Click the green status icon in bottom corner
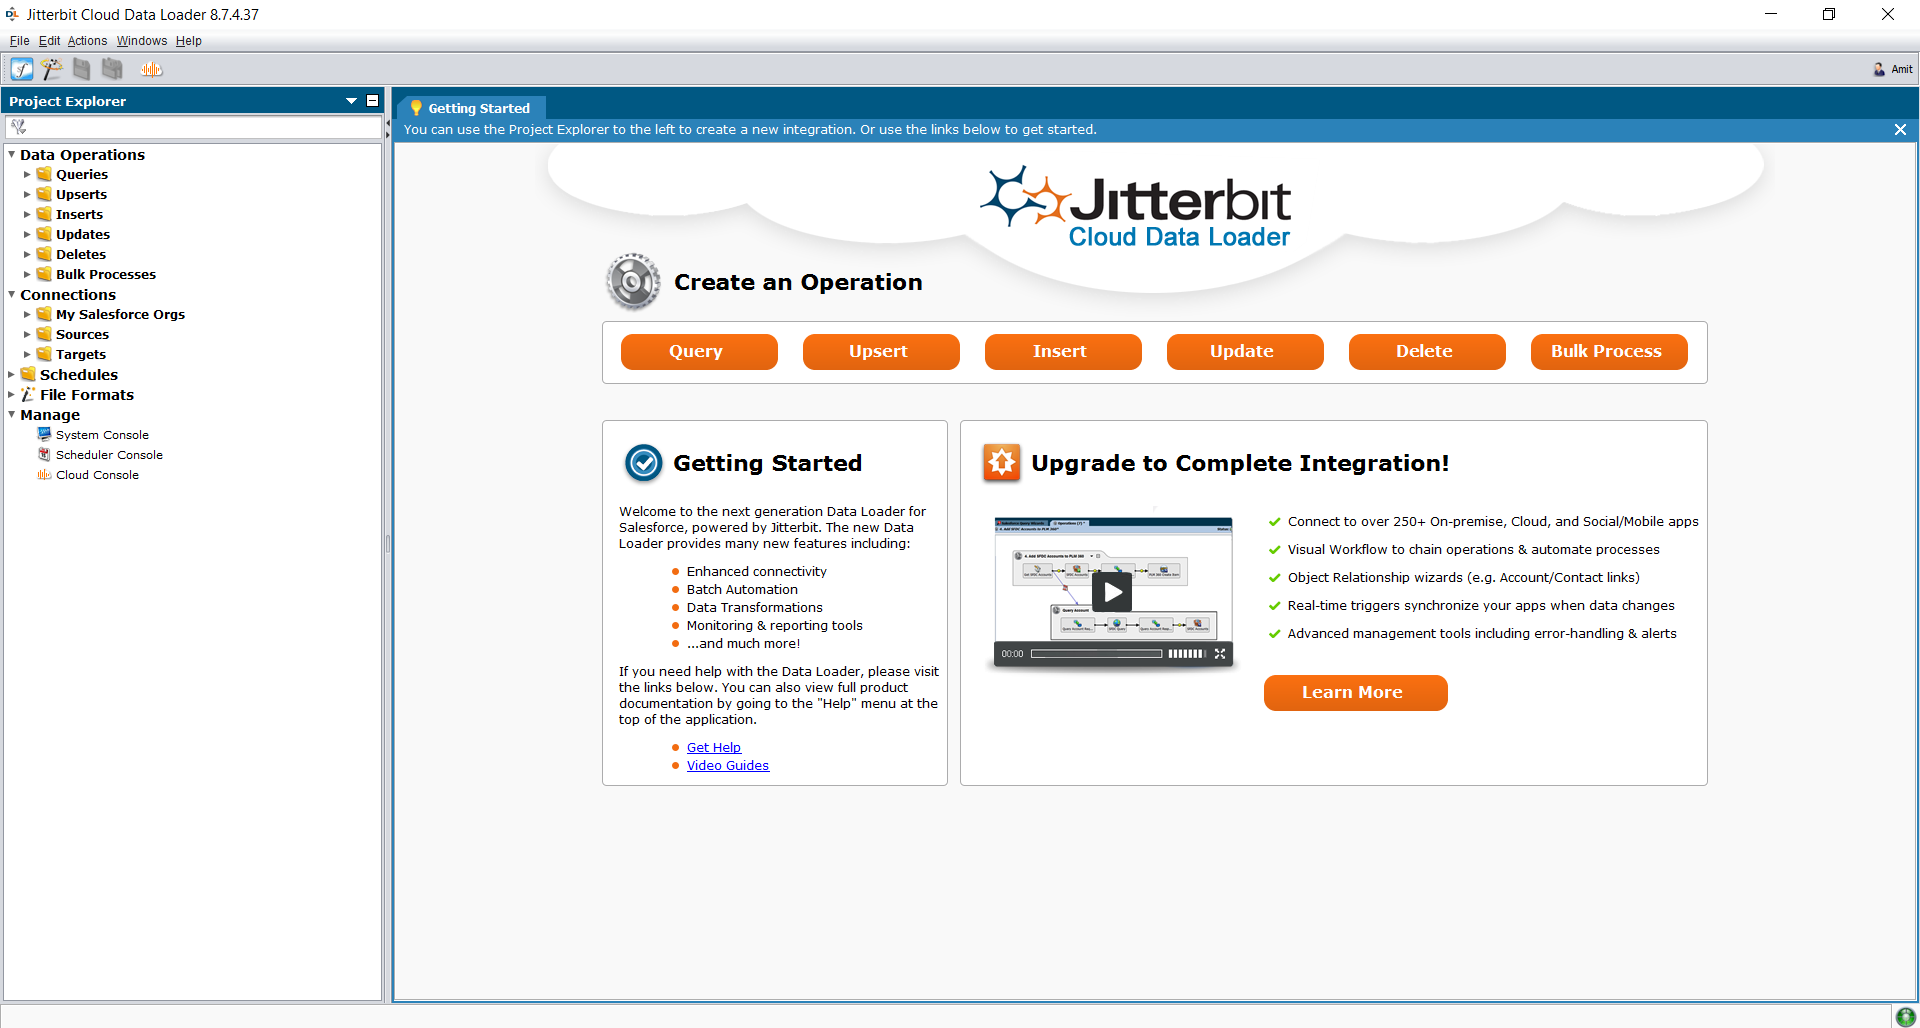Screen dimensions: 1920x1028 pos(1905,1017)
